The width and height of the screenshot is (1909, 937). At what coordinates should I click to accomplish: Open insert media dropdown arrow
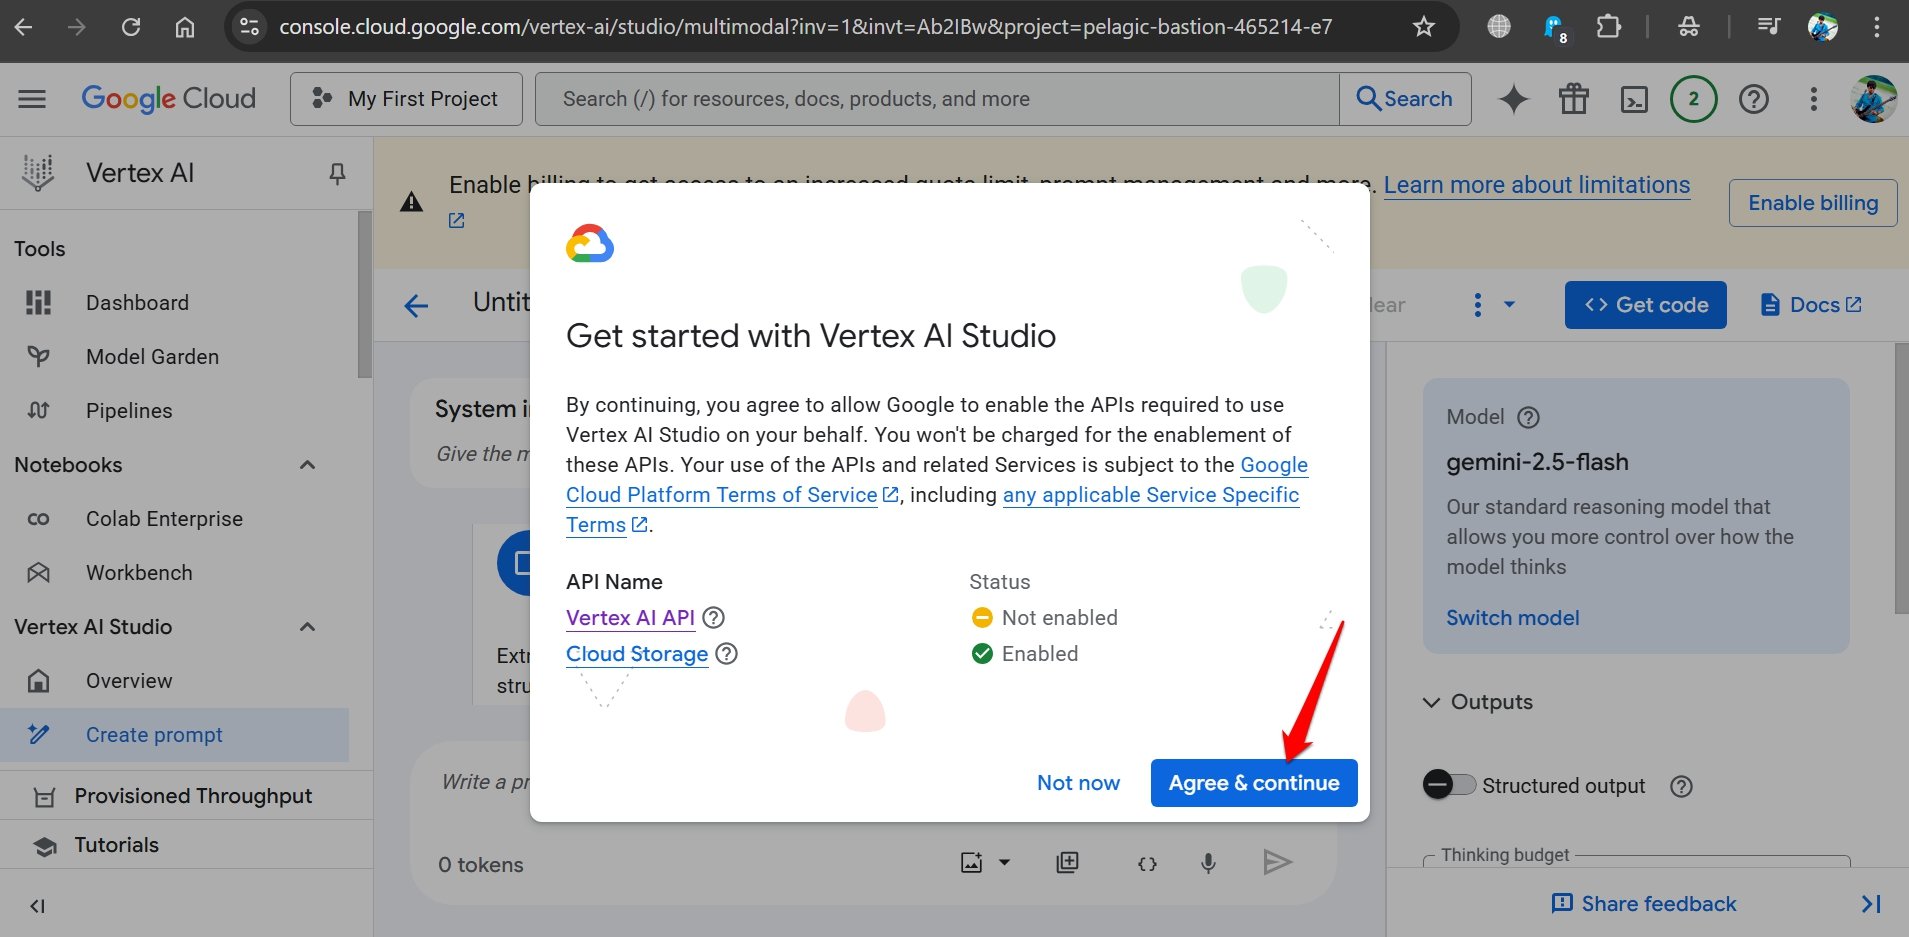point(1005,862)
